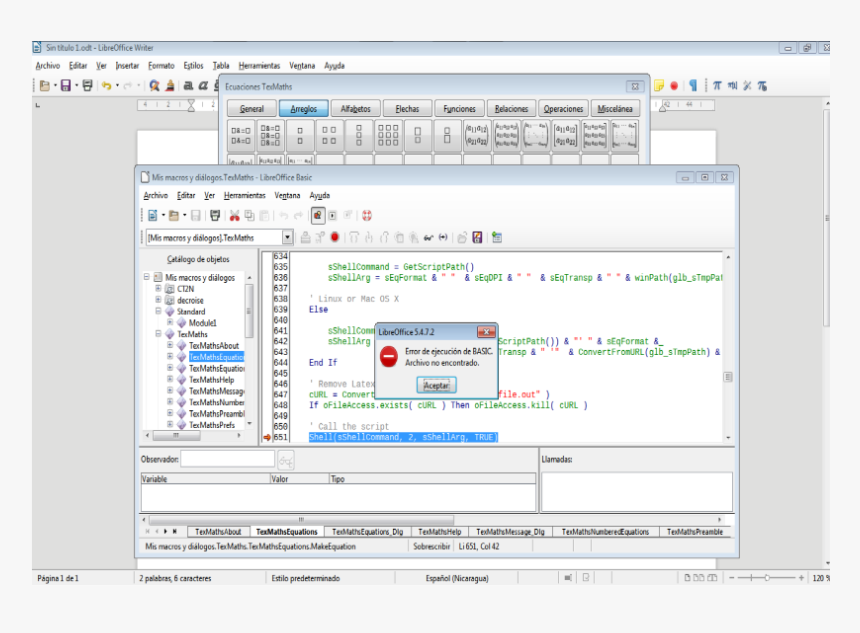Collapse the TexMaths library node
Image resolution: width=860 pixels, height=633 pixels.
(158, 334)
